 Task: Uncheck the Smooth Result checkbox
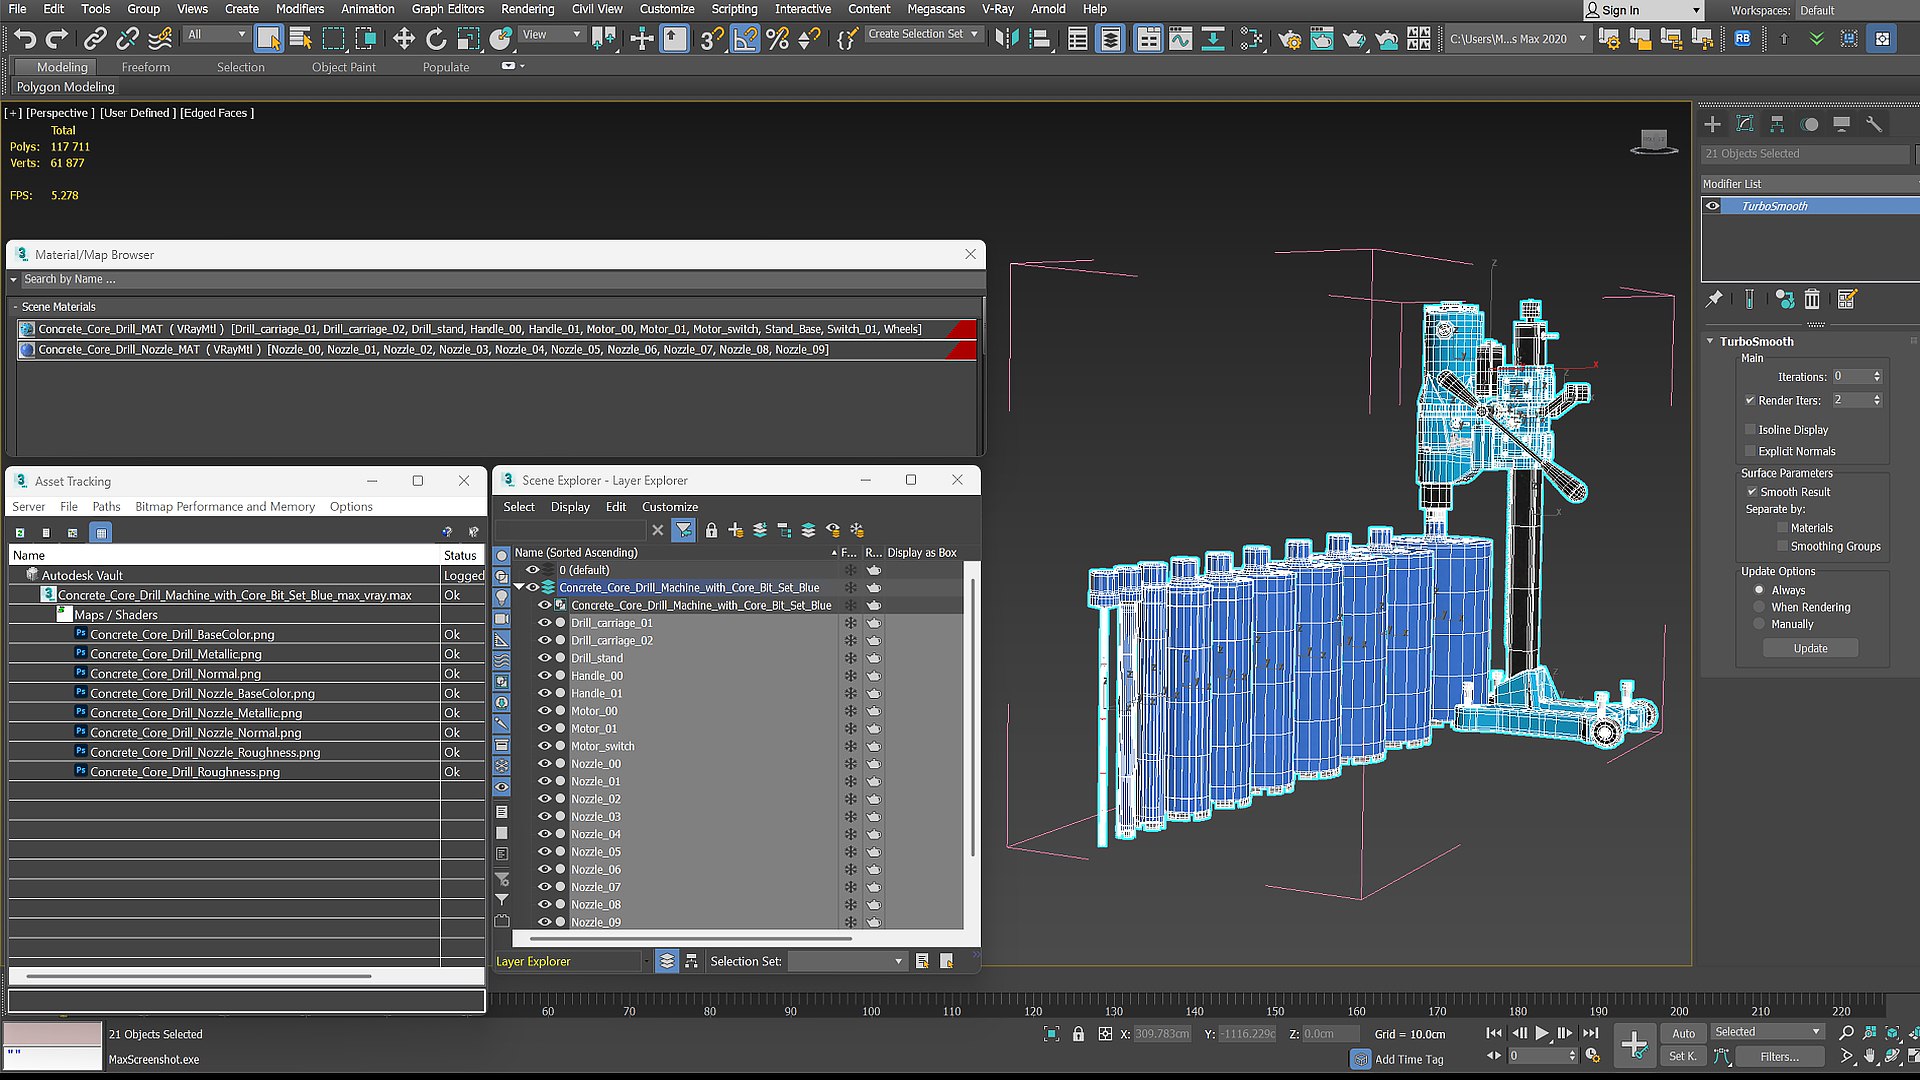pyautogui.click(x=1752, y=492)
